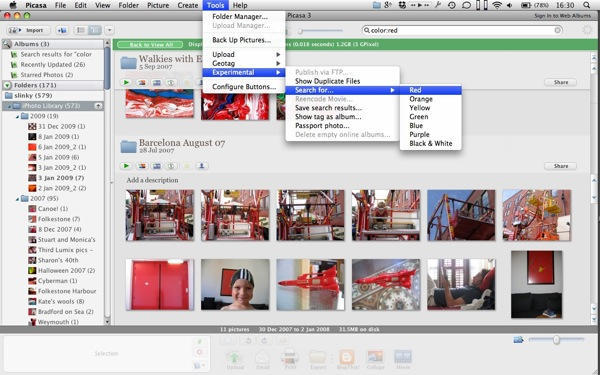The height and width of the screenshot is (375, 600).
Task: Click the BlogThis icon in bottom toolbar
Action: point(347,360)
